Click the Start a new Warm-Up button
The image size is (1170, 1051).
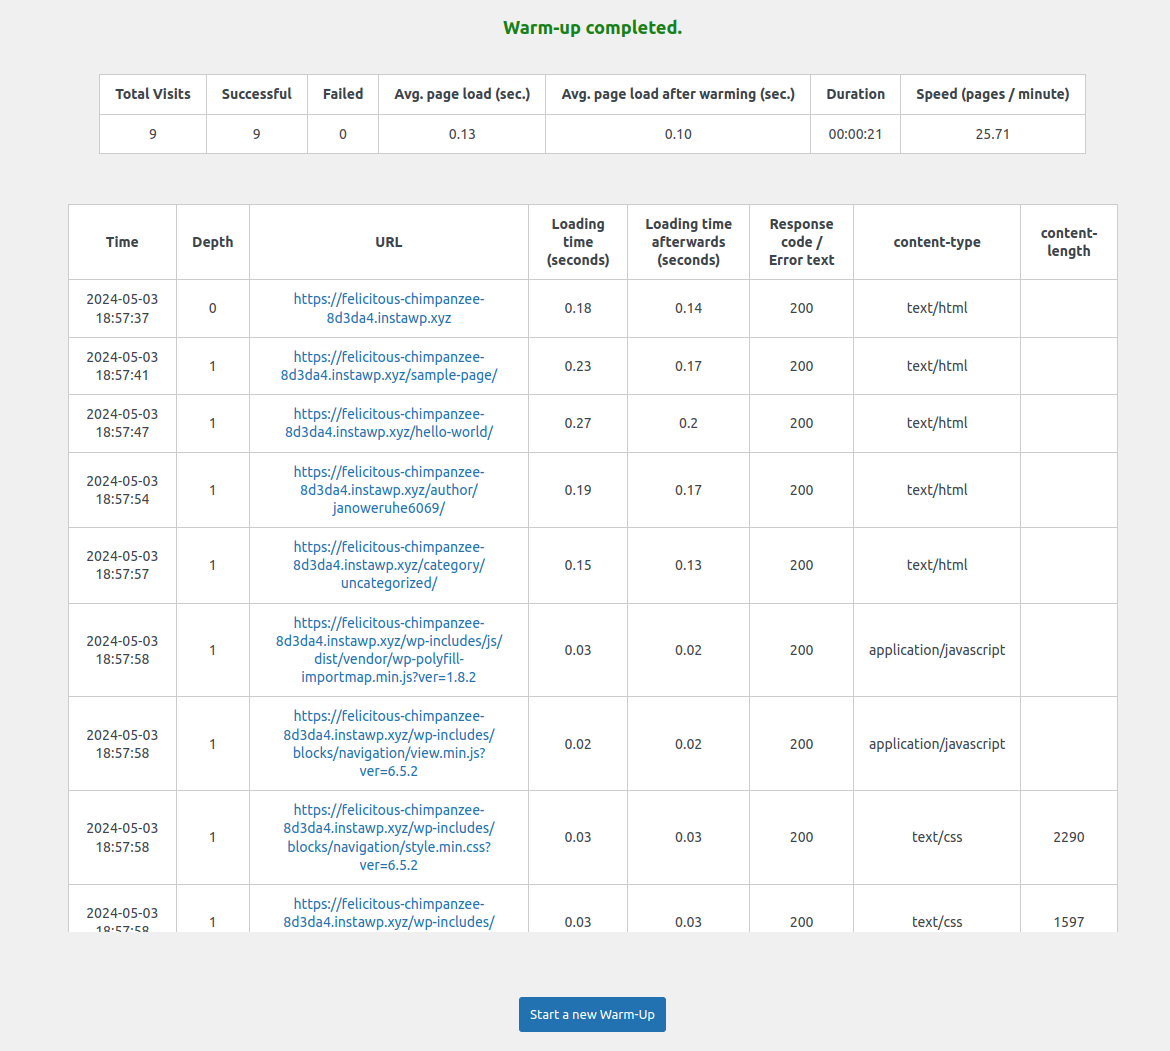592,1014
